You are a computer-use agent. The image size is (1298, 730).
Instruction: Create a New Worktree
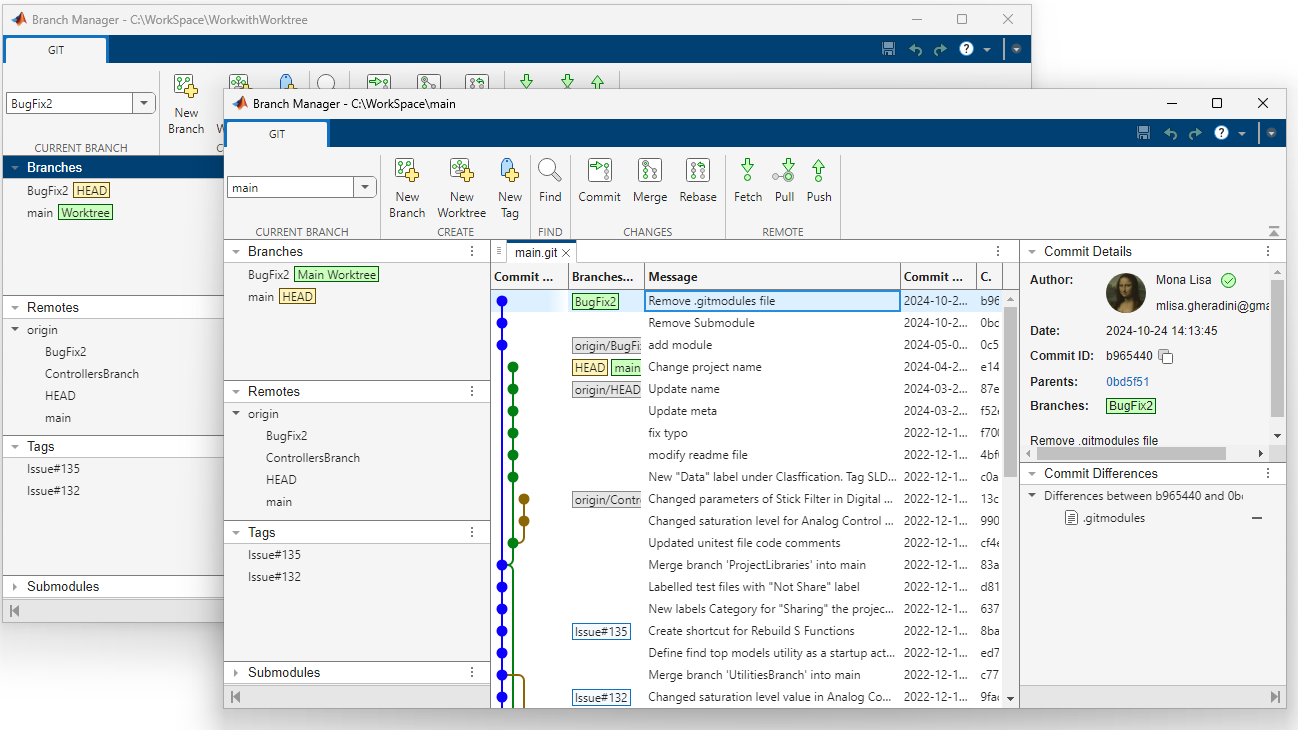pos(461,186)
